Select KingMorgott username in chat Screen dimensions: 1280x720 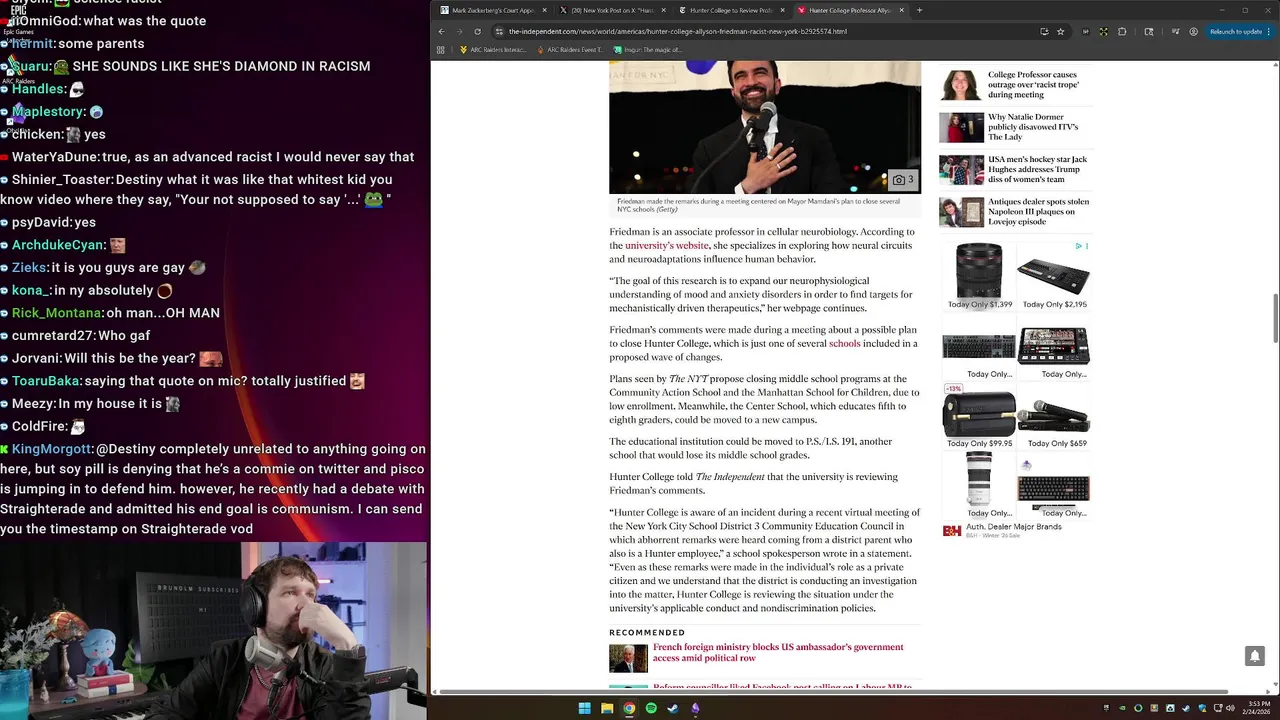pos(51,449)
